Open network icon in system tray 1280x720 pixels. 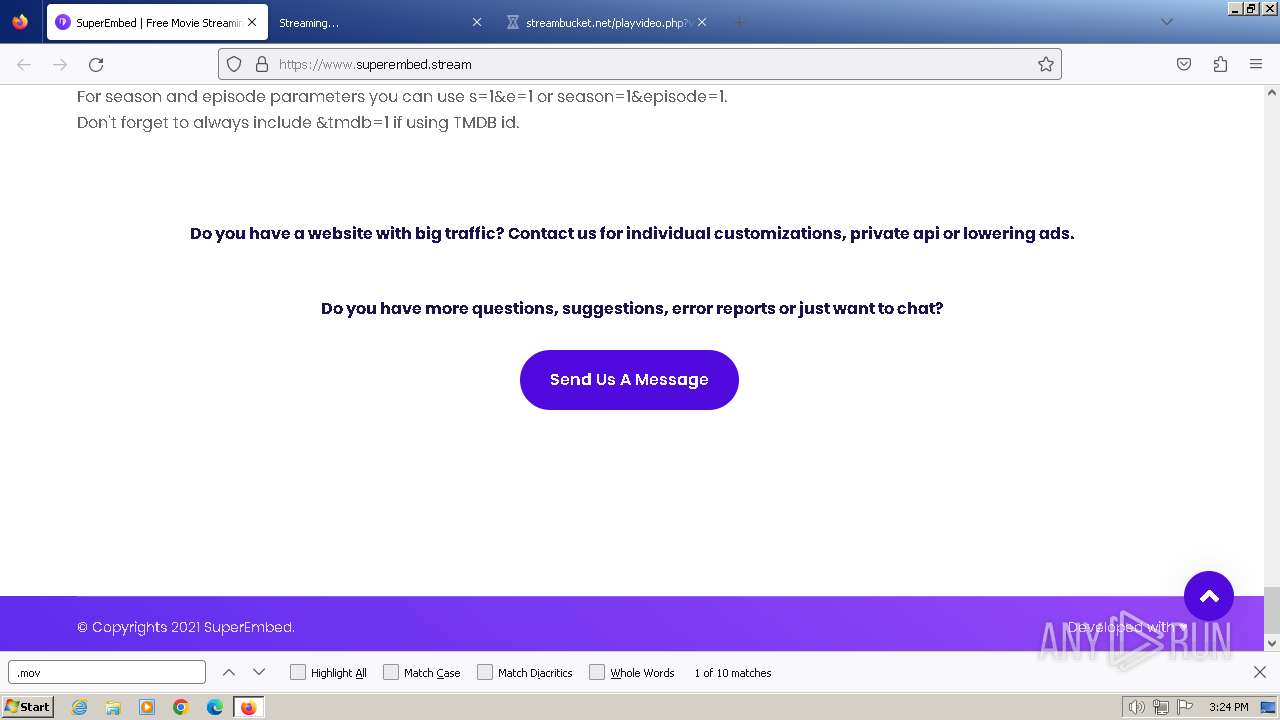point(1161,707)
